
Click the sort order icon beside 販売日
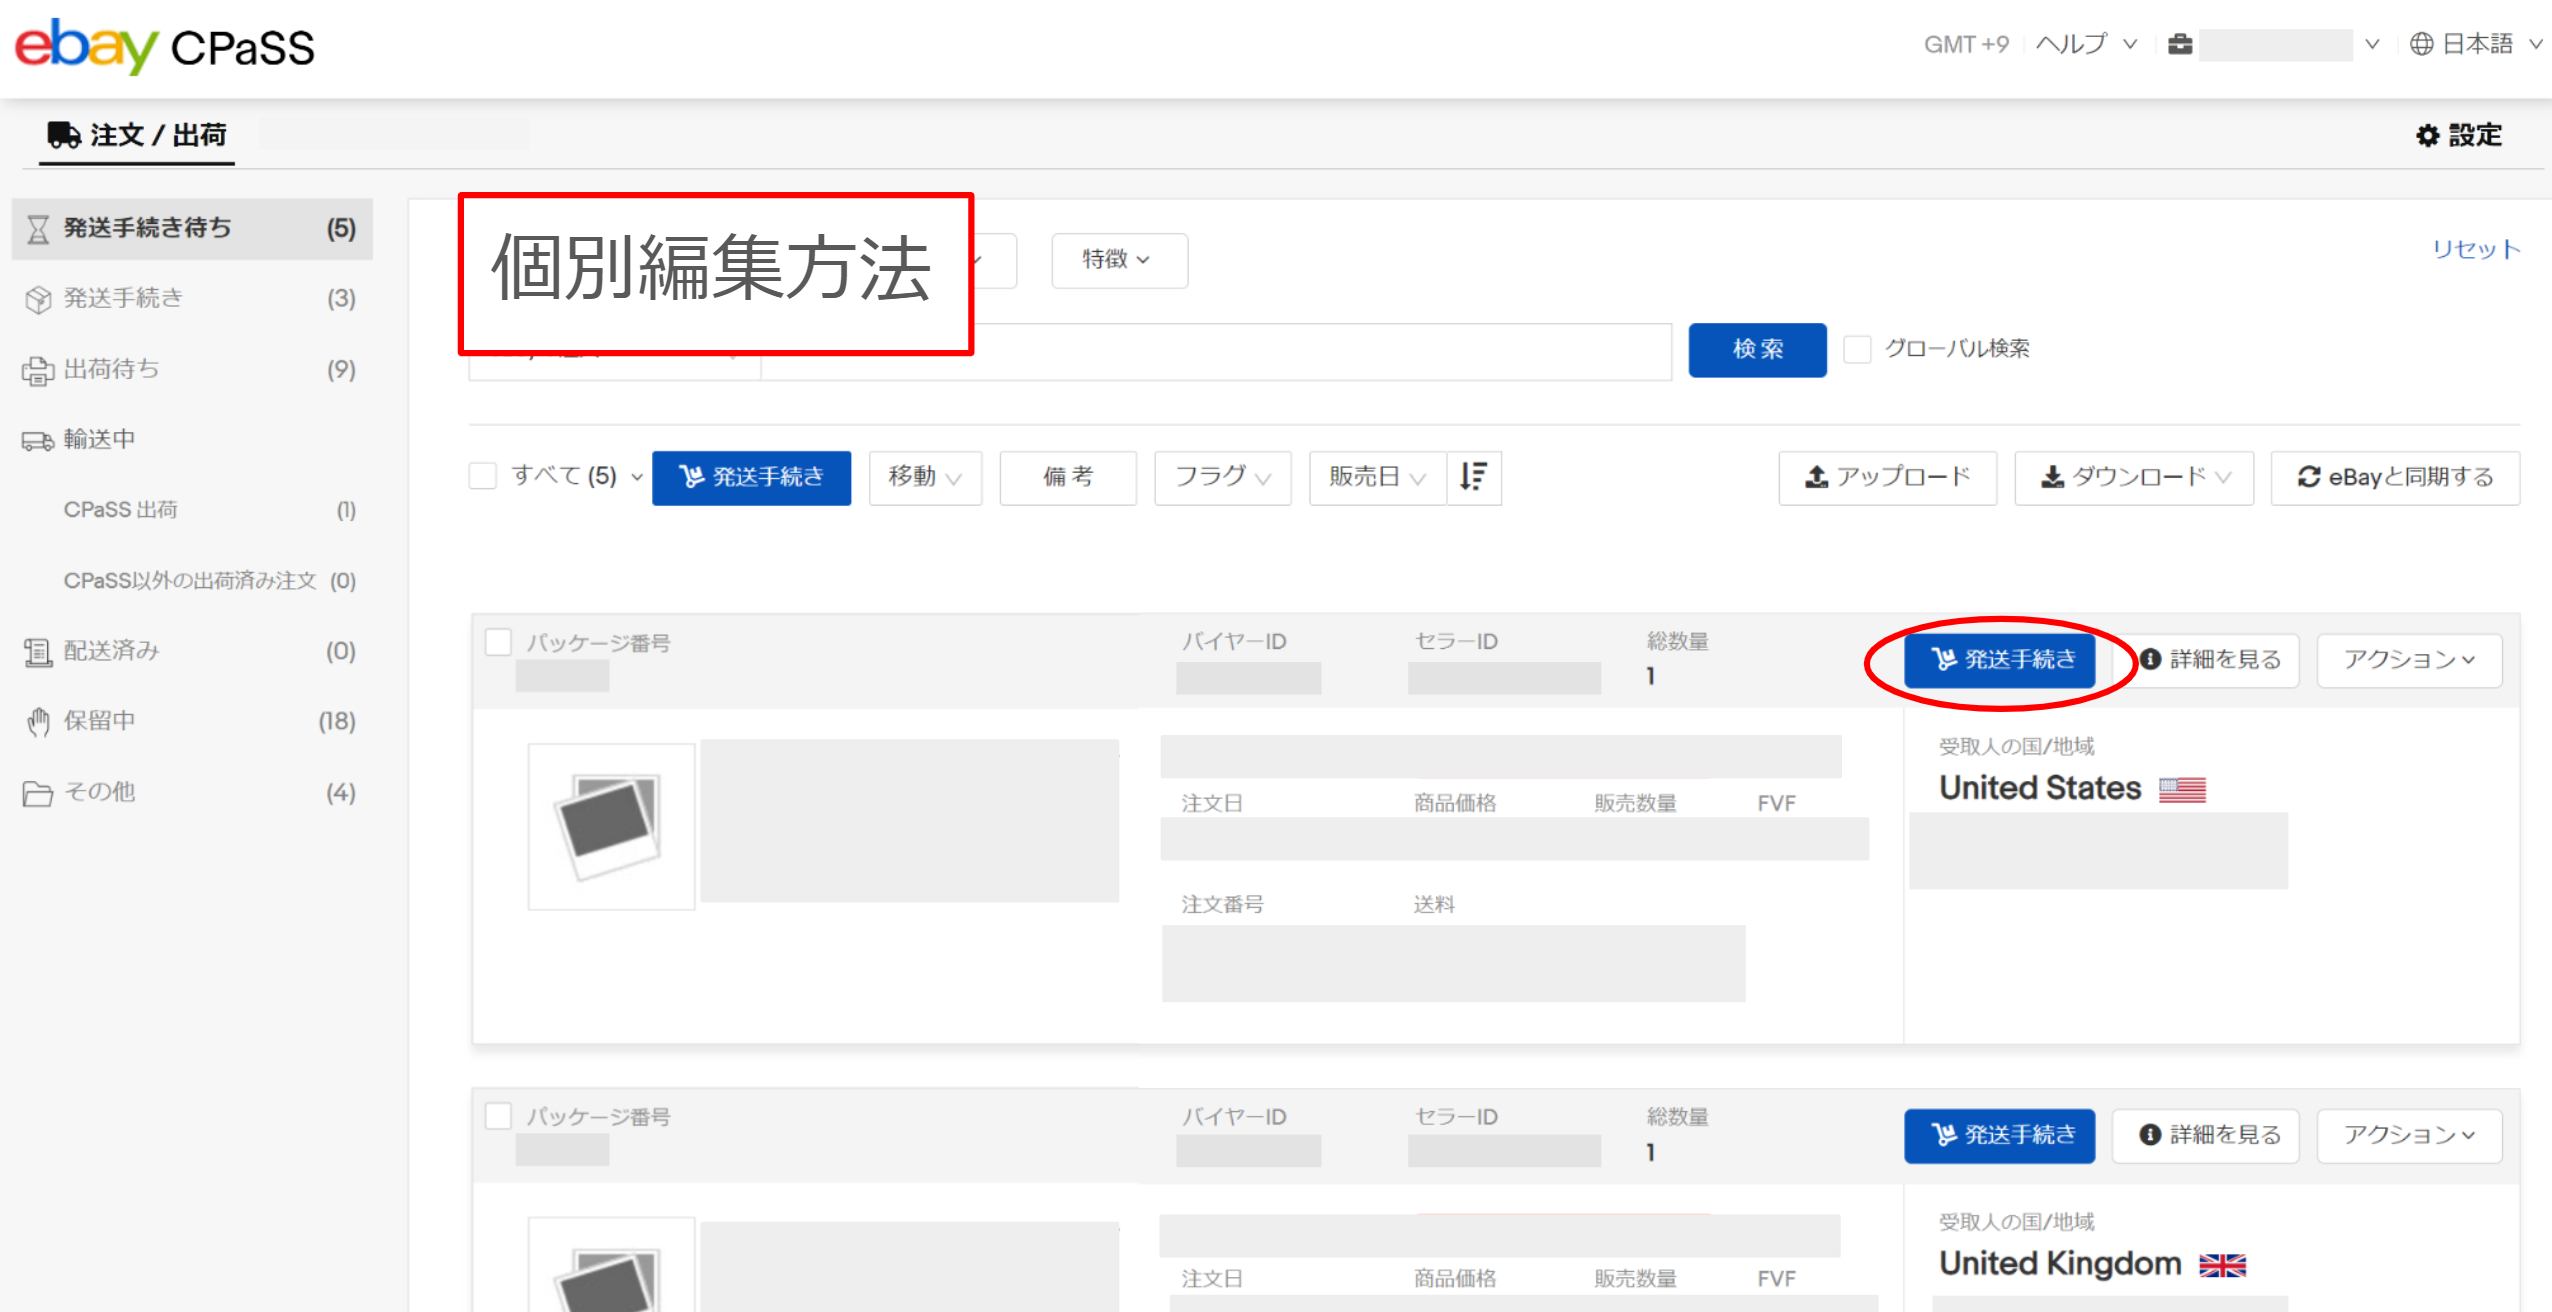pyautogui.click(x=1473, y=477)
